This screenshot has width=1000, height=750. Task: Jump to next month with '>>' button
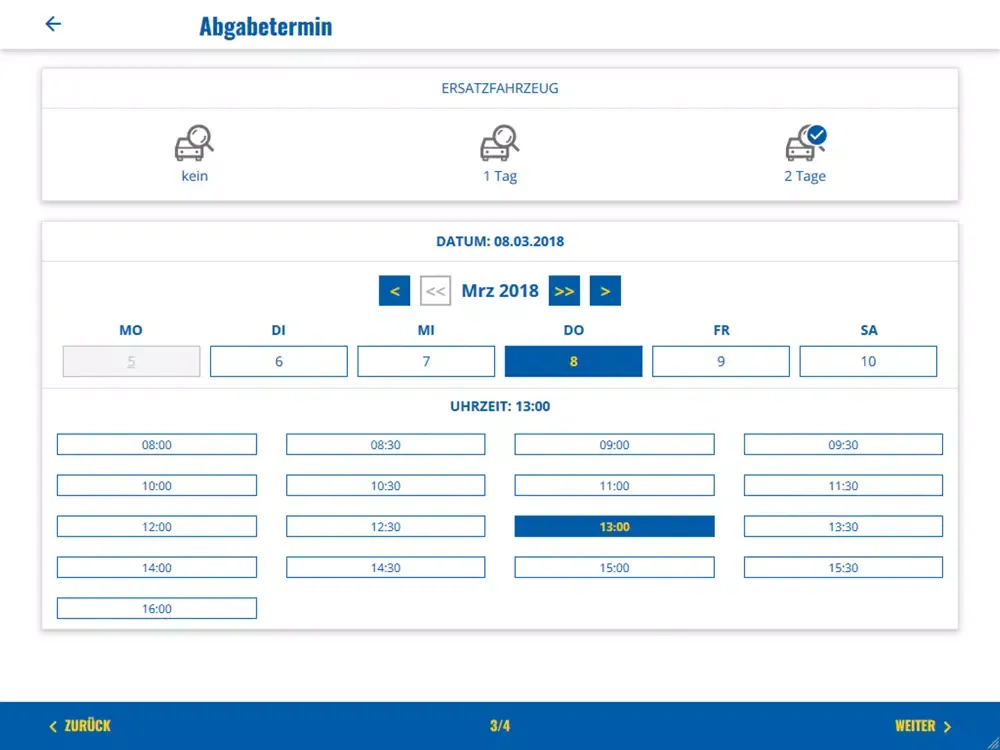click(x=564, y=291)
